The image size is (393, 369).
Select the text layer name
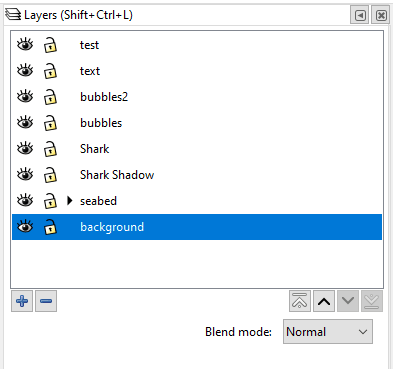pyautogui.click(x=90, y=71)
